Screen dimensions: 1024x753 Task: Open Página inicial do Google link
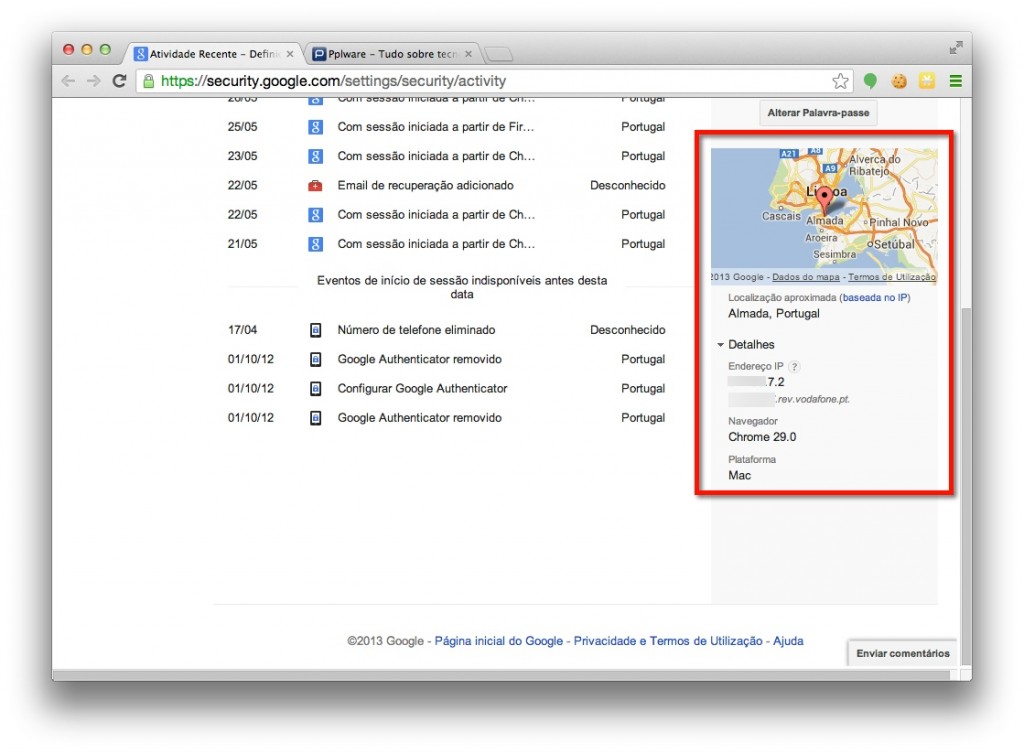point(499,641)
